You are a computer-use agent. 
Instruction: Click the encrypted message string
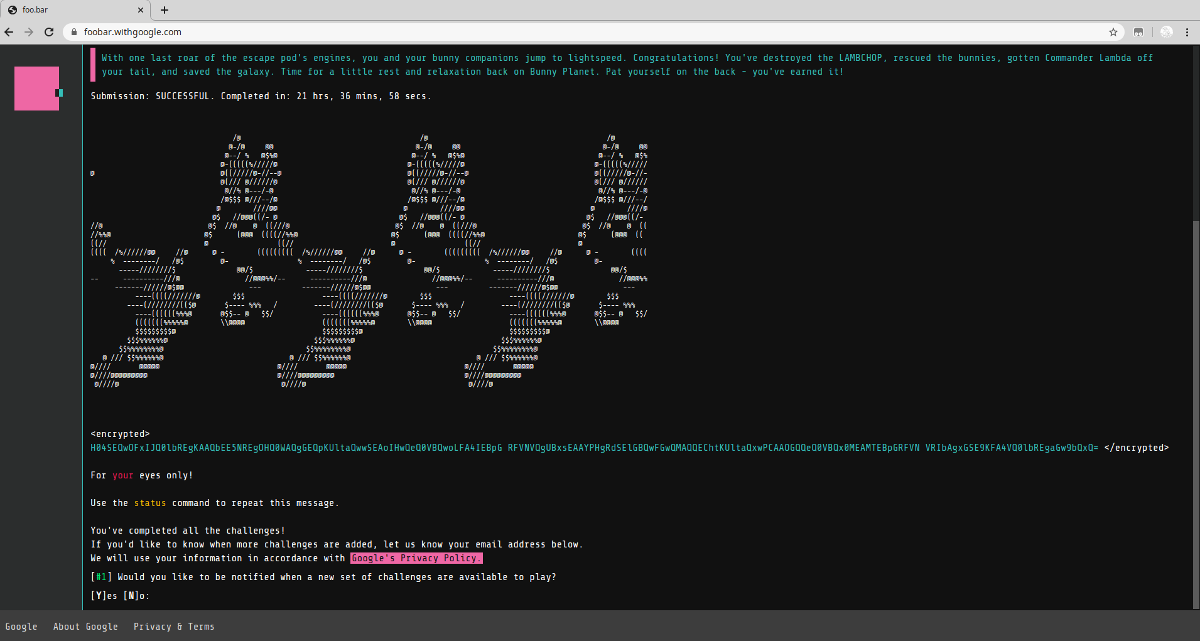click(595, 448)
